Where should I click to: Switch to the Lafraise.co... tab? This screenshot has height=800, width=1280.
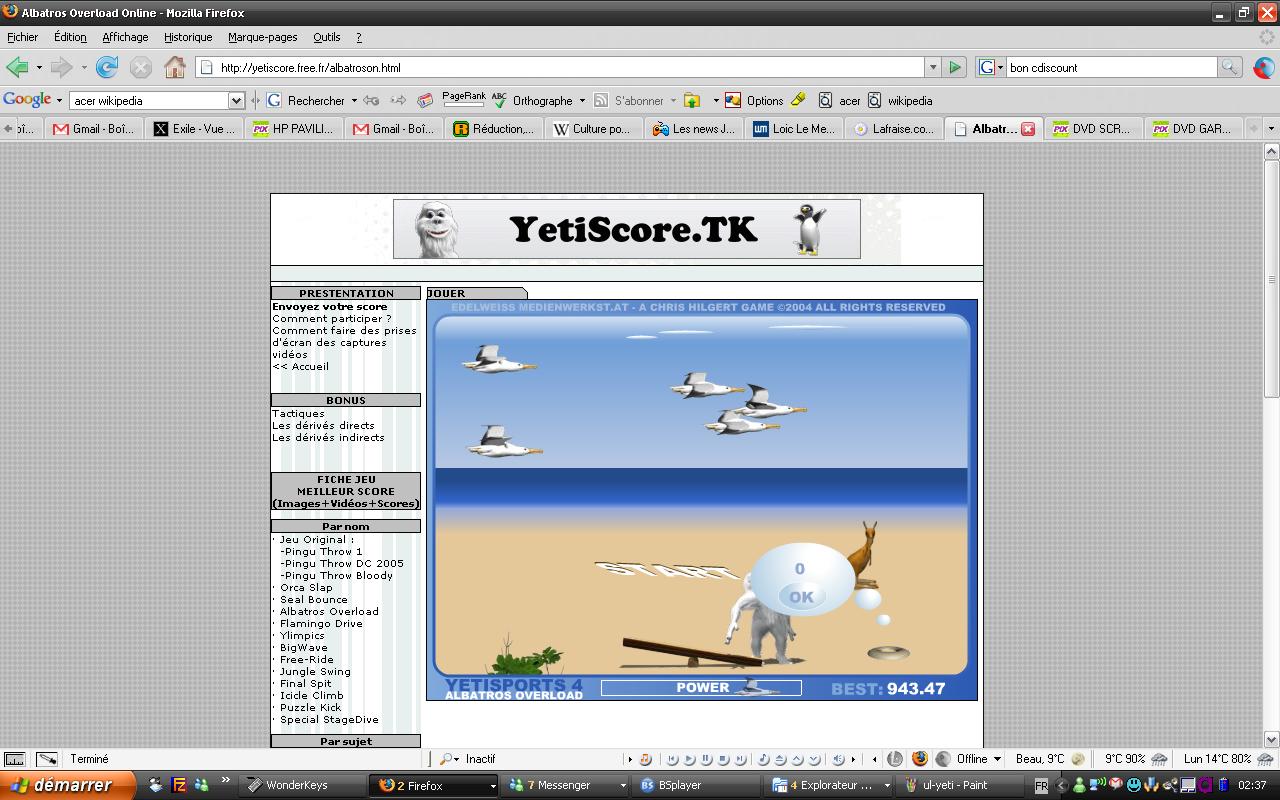tap(893, 129)
